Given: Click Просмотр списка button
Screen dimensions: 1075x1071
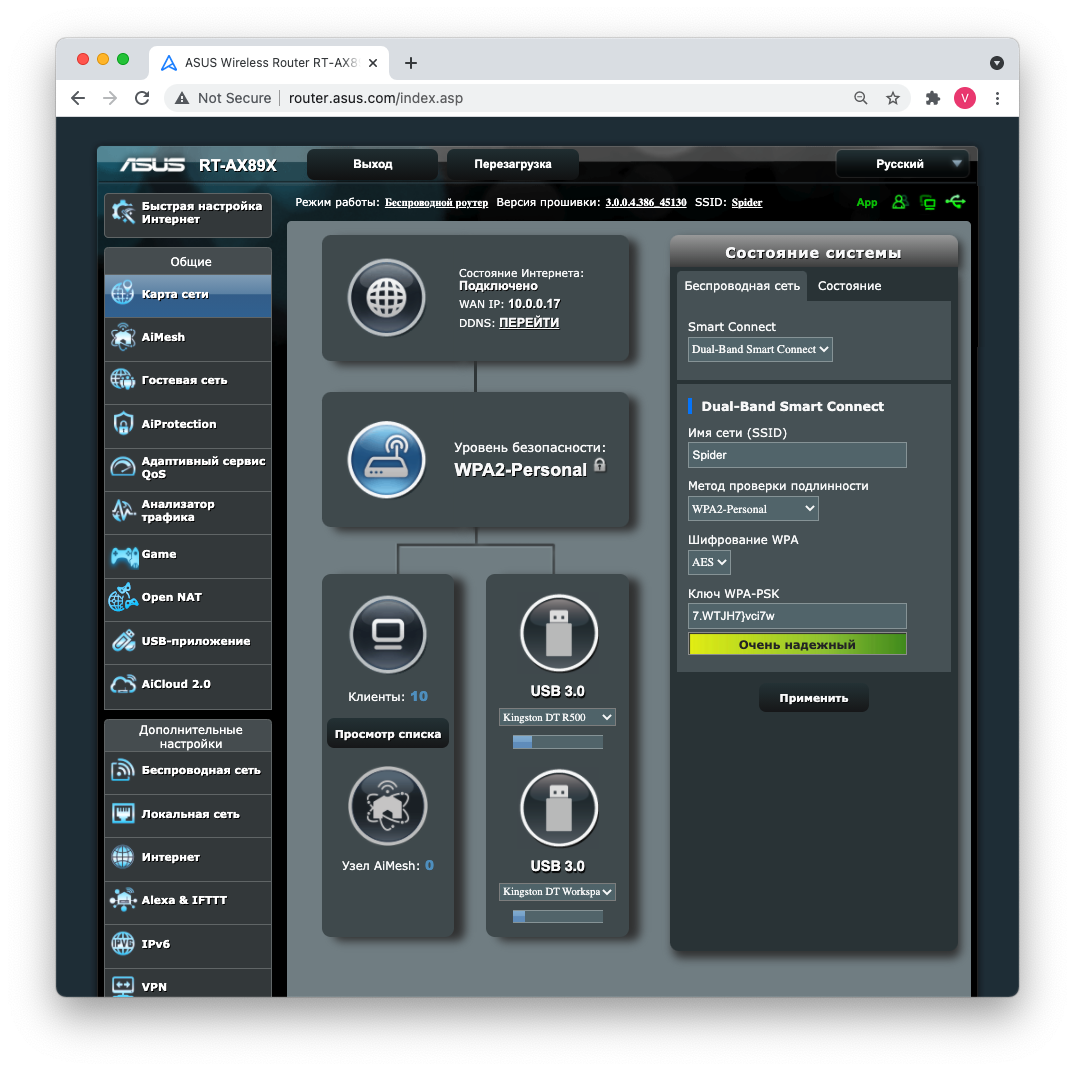Looking at the screenshot, I should [x=388, y=734].
